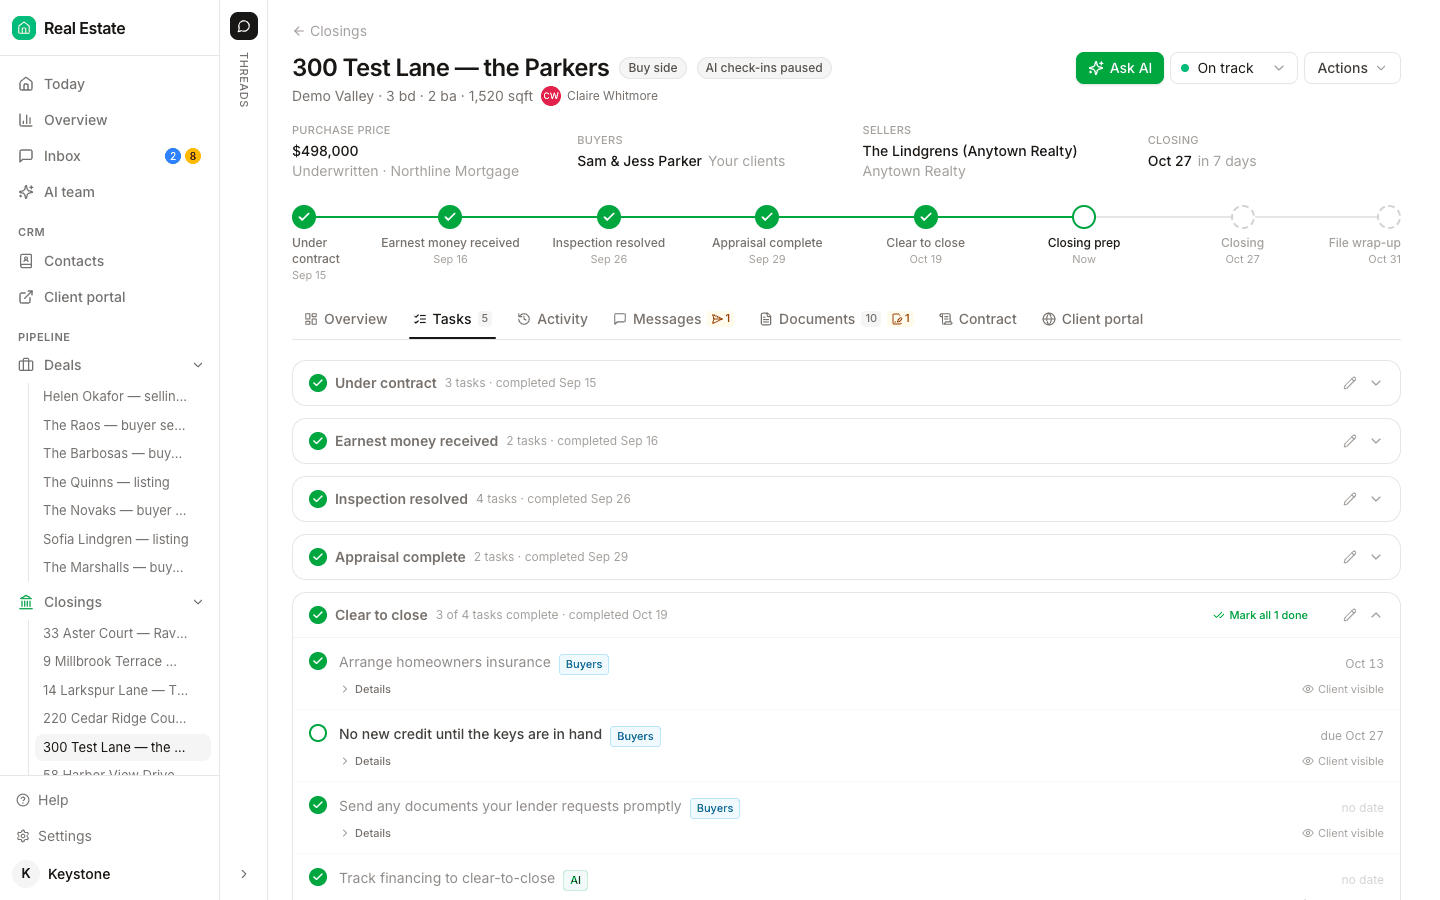Toggle Track financing to clear-to-close checkbox

(318, 877)
